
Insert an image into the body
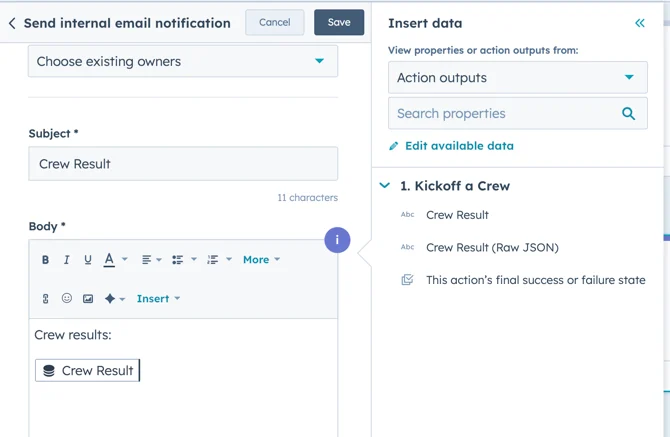point(88,299)
